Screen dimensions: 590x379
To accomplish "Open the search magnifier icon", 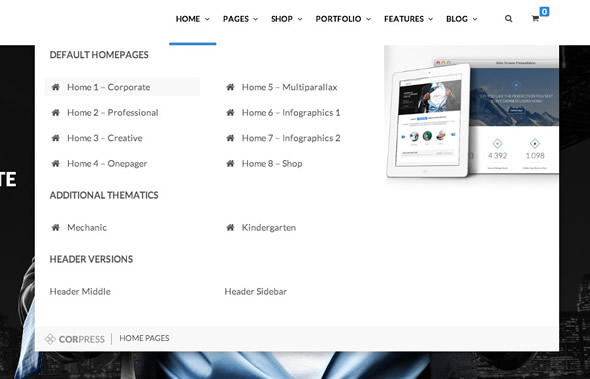I will (508, 18).
